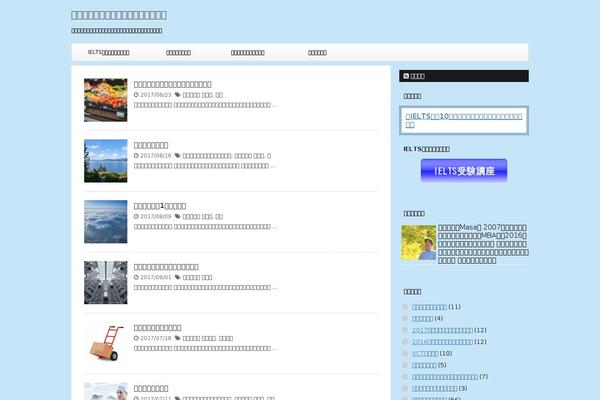
Task: Click the clock icon beside date 2017/08/16
Action: click(136, 155)
